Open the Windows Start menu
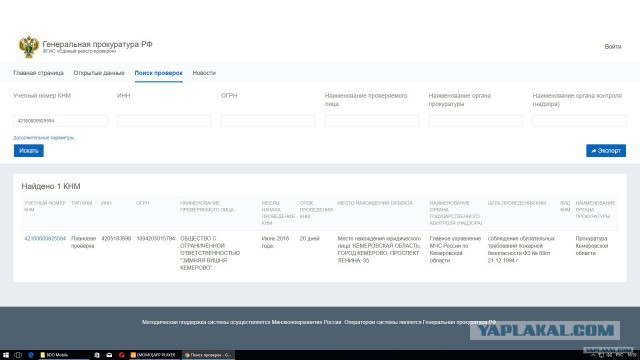This screenshot has width=640, height=360. pyautogui.click(x=6, y=355)
